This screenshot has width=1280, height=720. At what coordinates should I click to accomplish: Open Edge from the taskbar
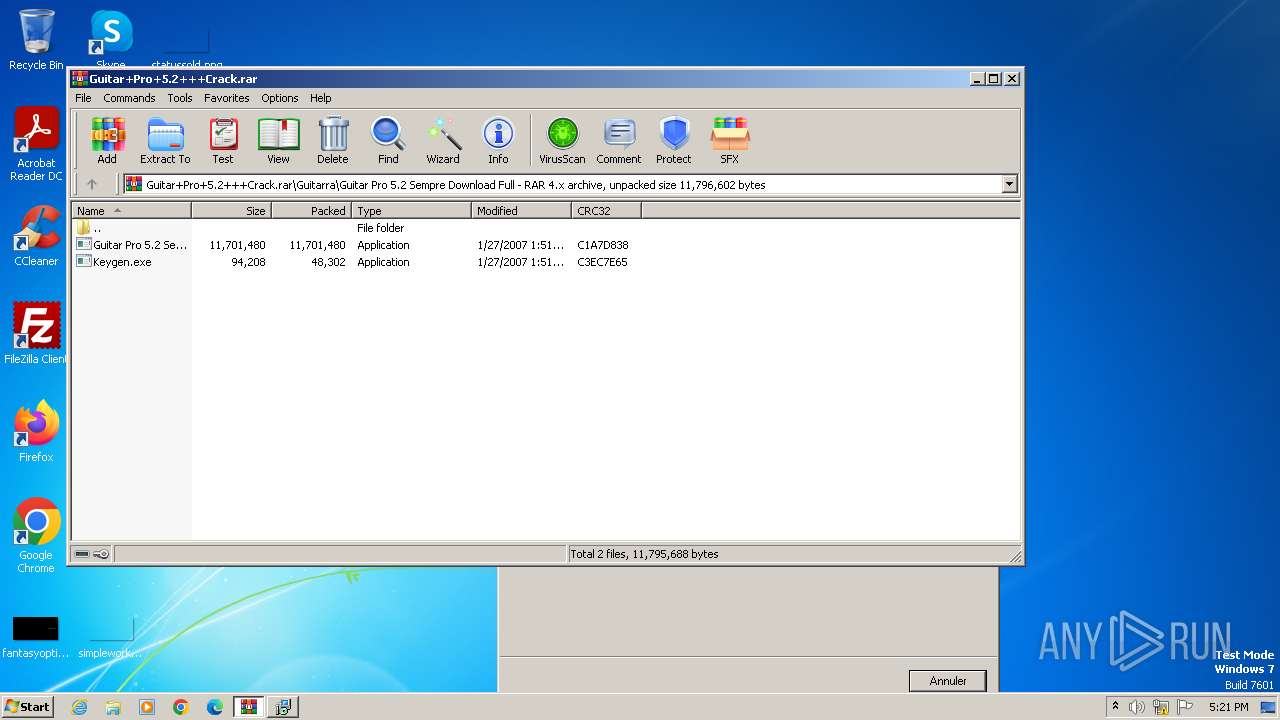[x=215, y=707]
